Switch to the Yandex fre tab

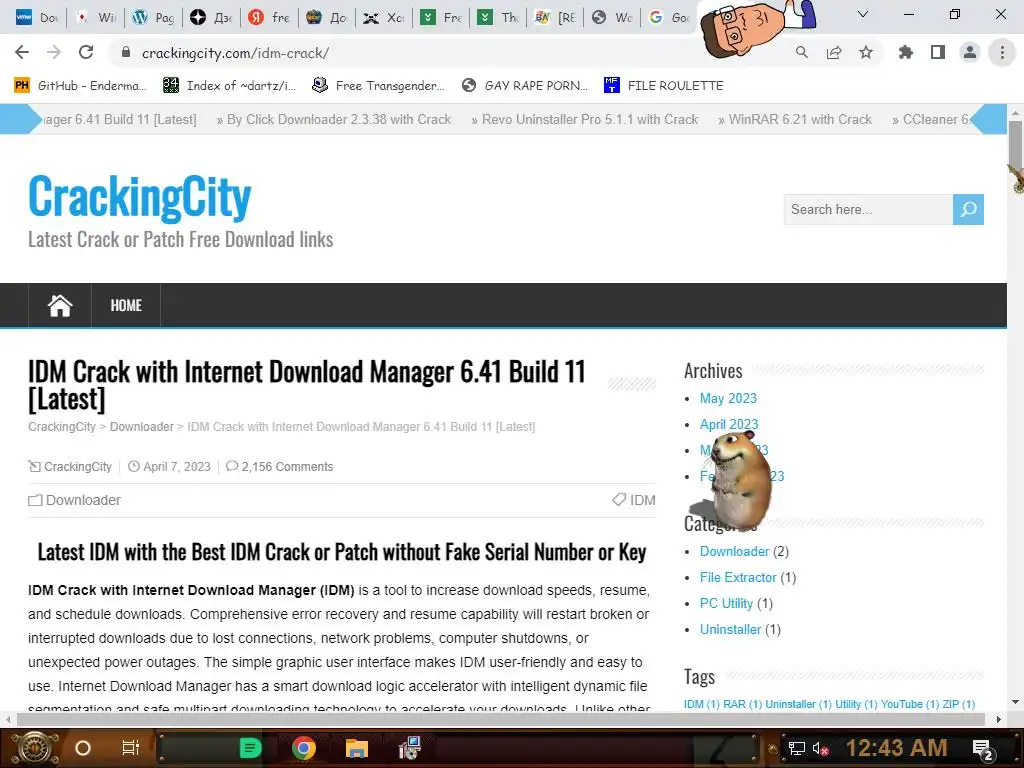coord(268,18)
